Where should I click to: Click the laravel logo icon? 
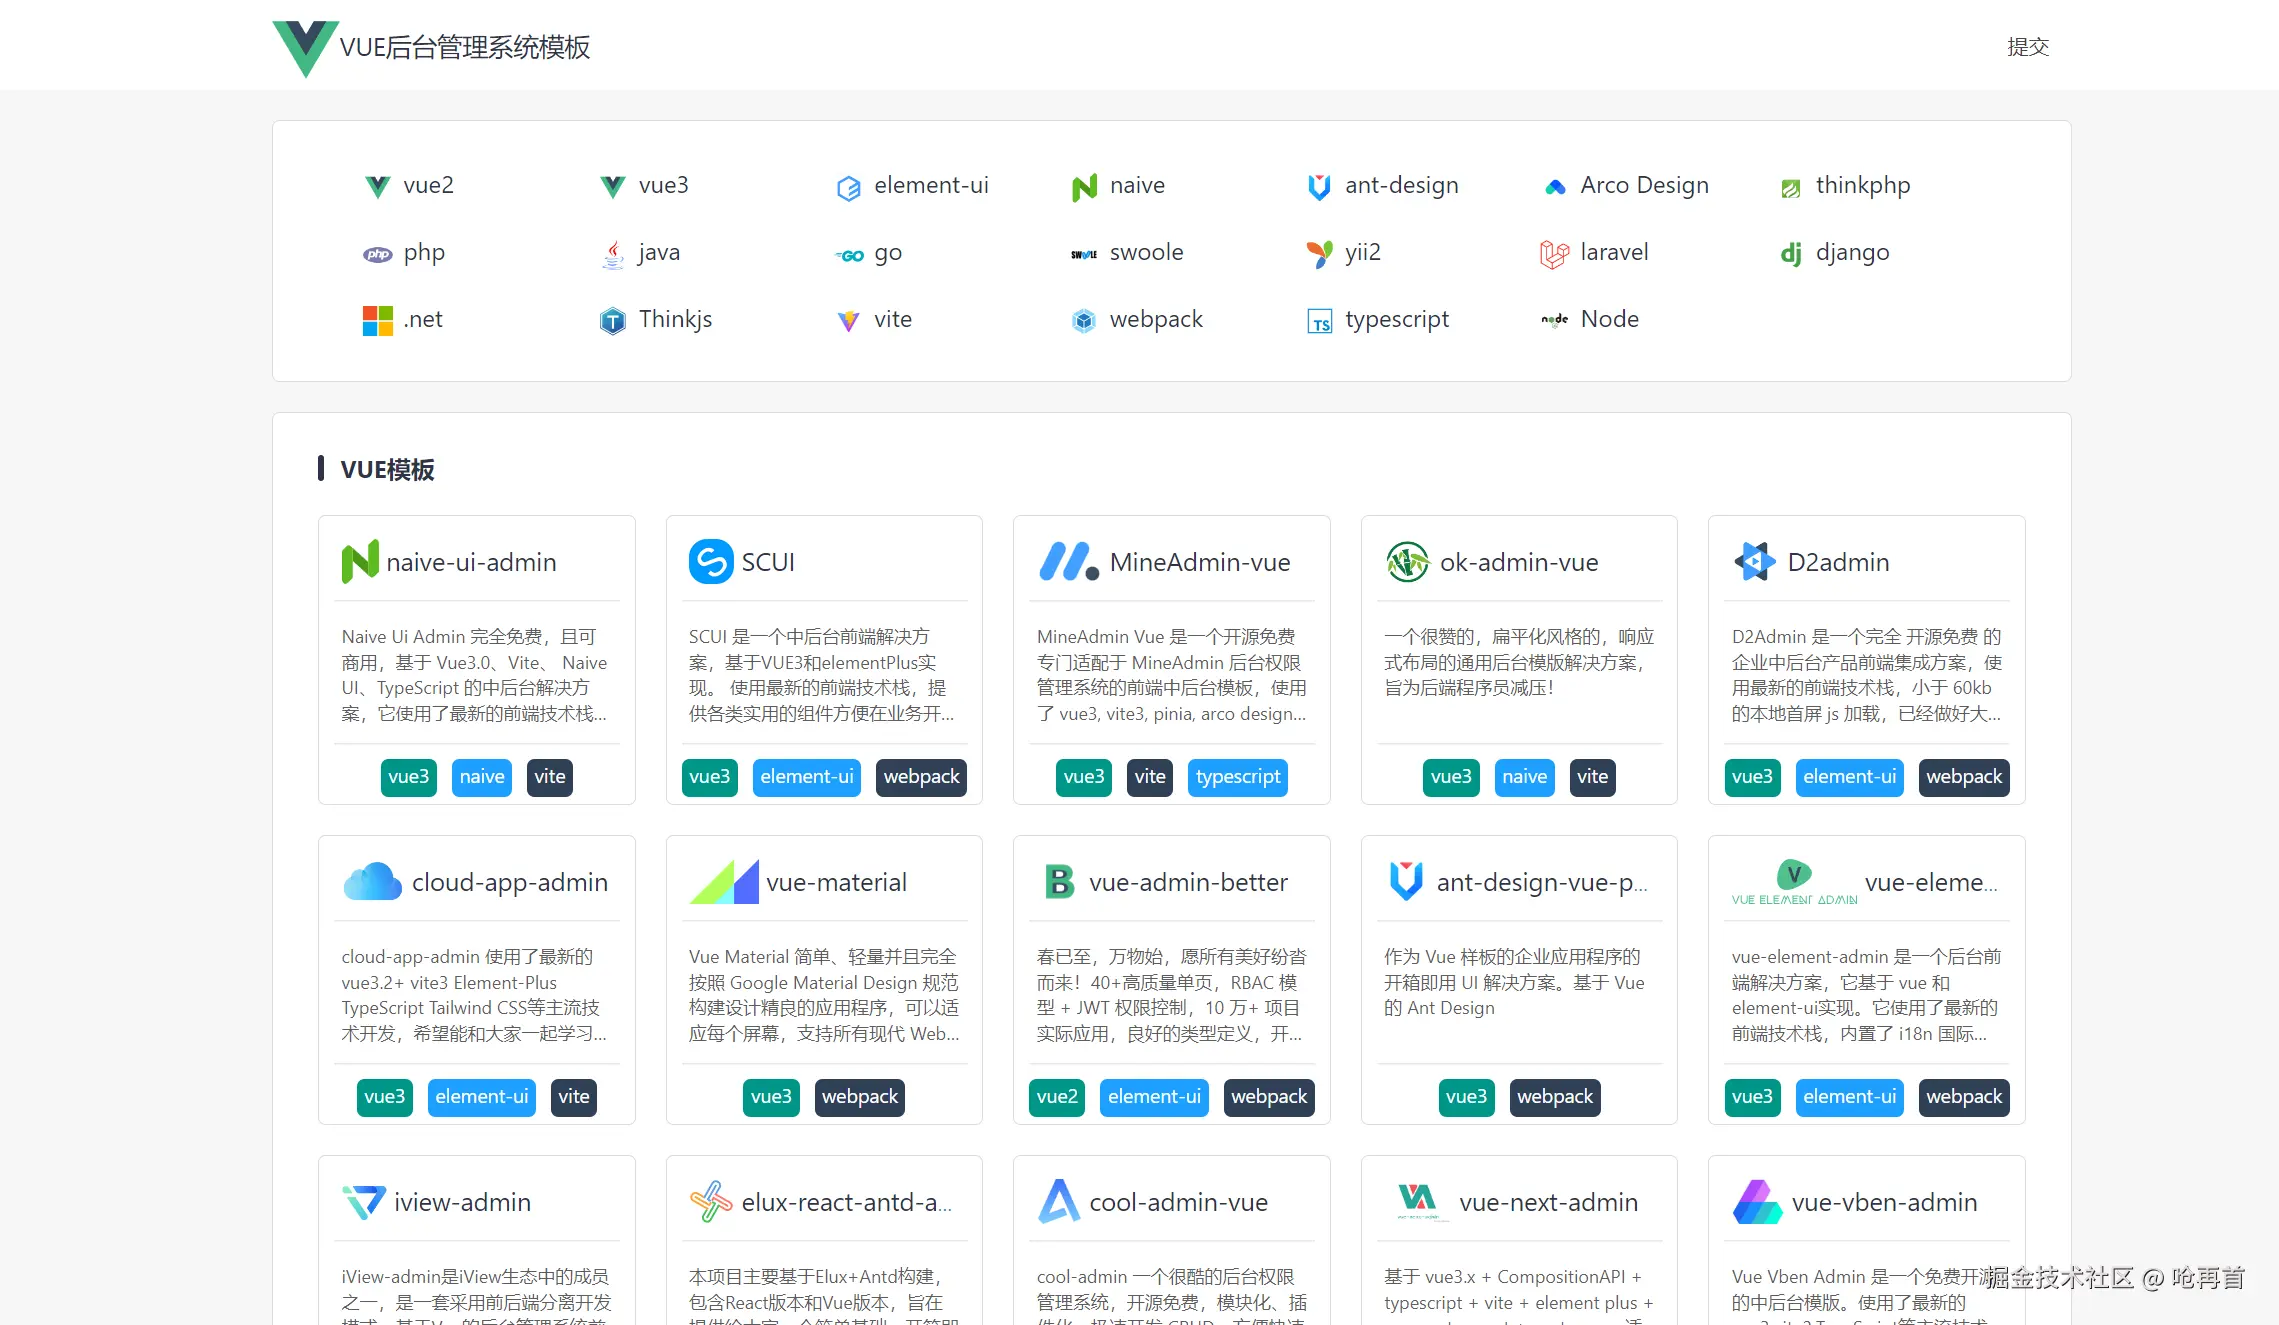[x=1554, y=254]
